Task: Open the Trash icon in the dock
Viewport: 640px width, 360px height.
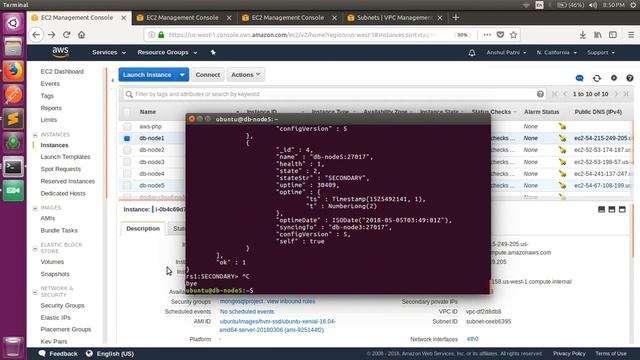Action: point(13,347)
